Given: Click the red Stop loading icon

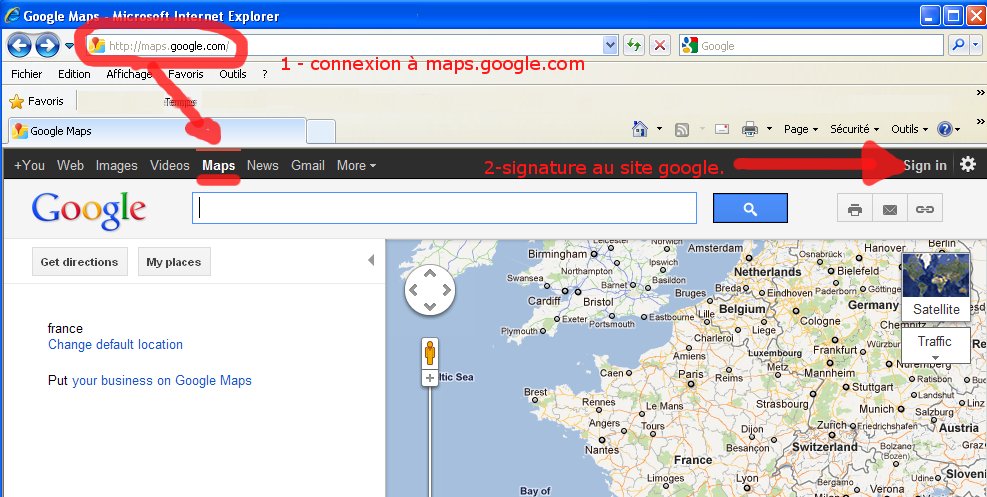Looking at the screenshot, I should click(659, 45).
